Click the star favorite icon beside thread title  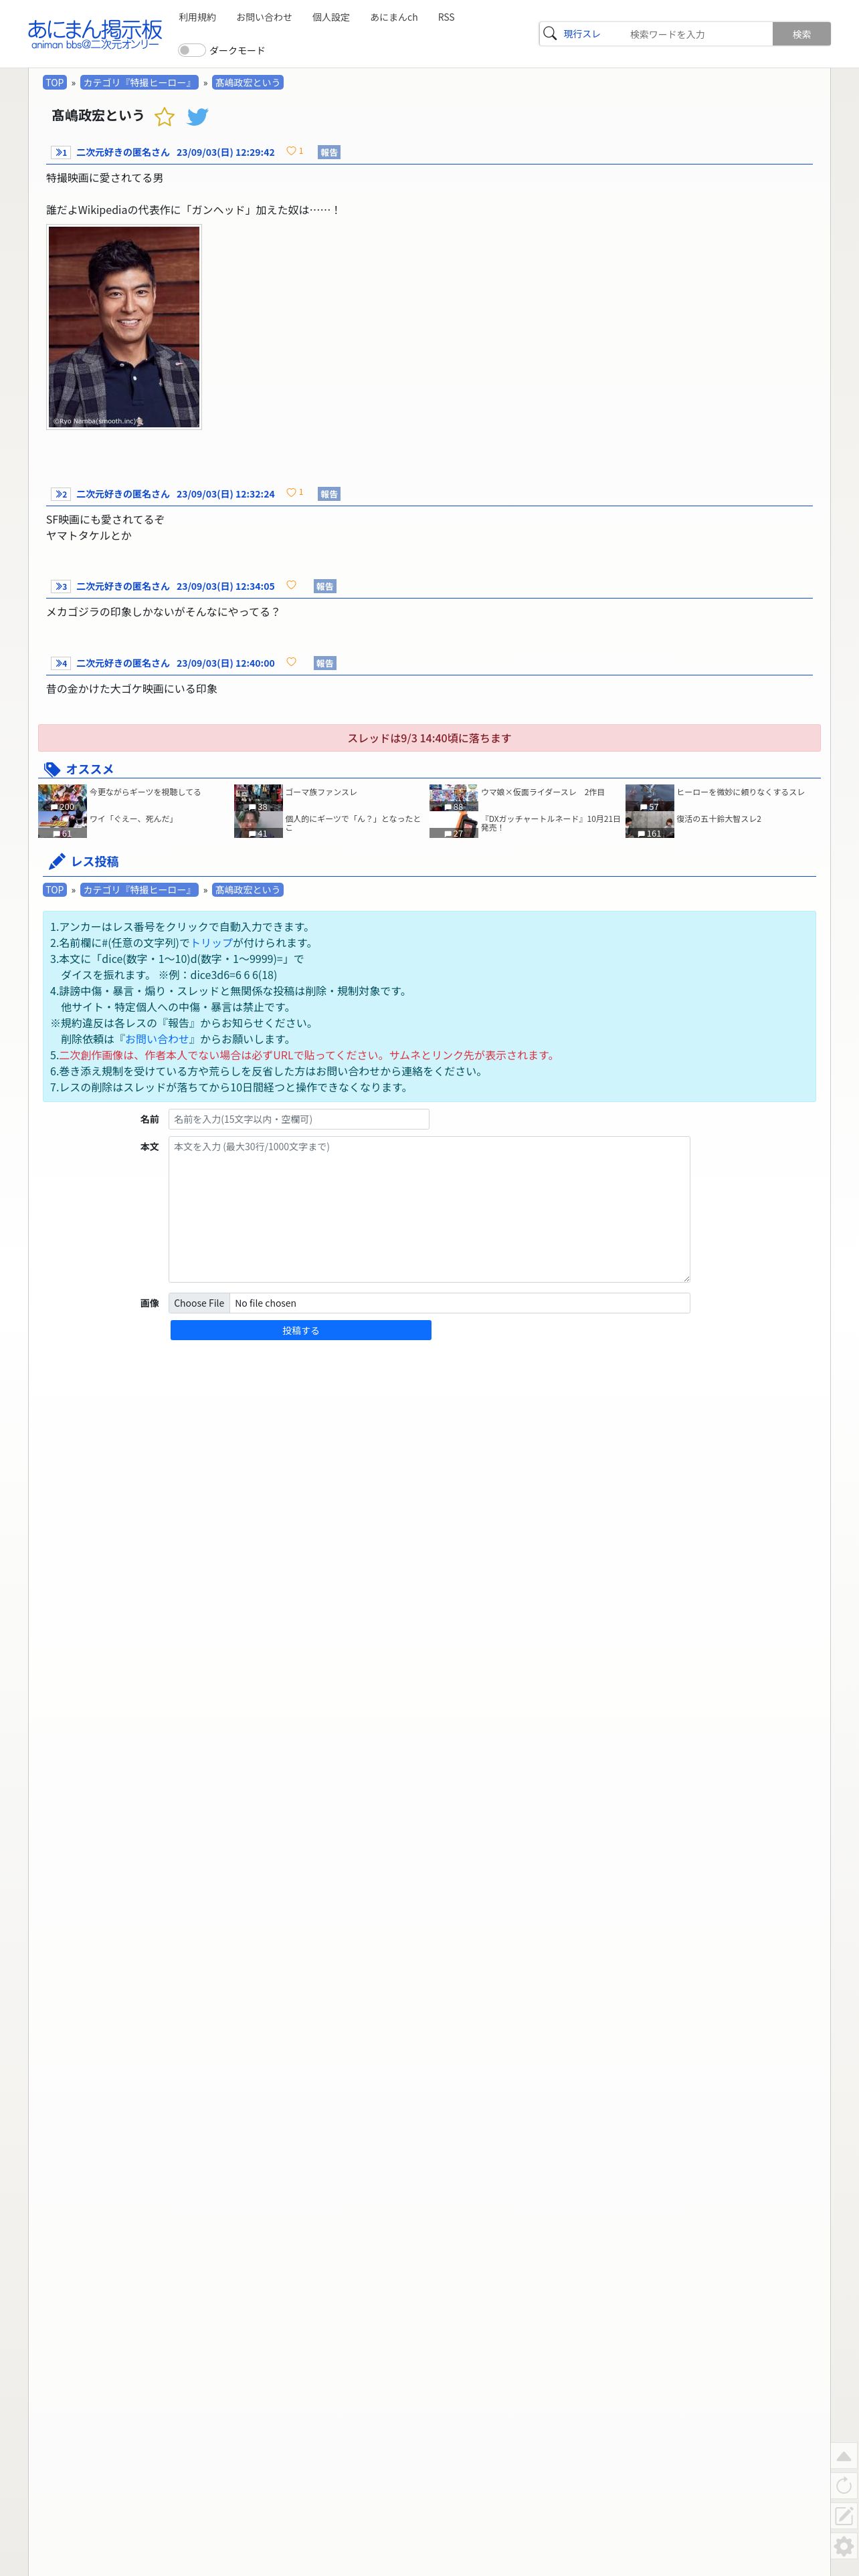164,117
